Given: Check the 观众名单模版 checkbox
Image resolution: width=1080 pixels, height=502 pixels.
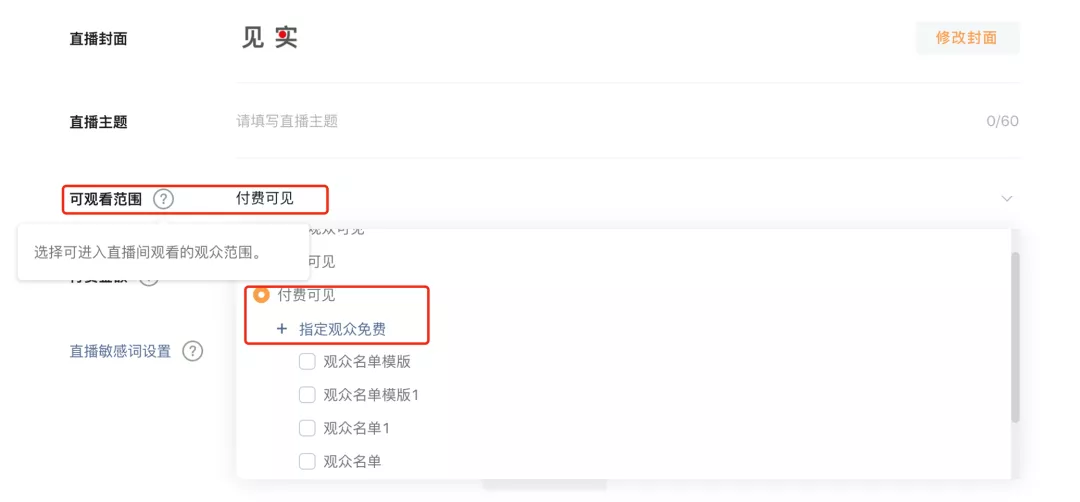Looking at the screenshot, I should [x=307, y=362].
